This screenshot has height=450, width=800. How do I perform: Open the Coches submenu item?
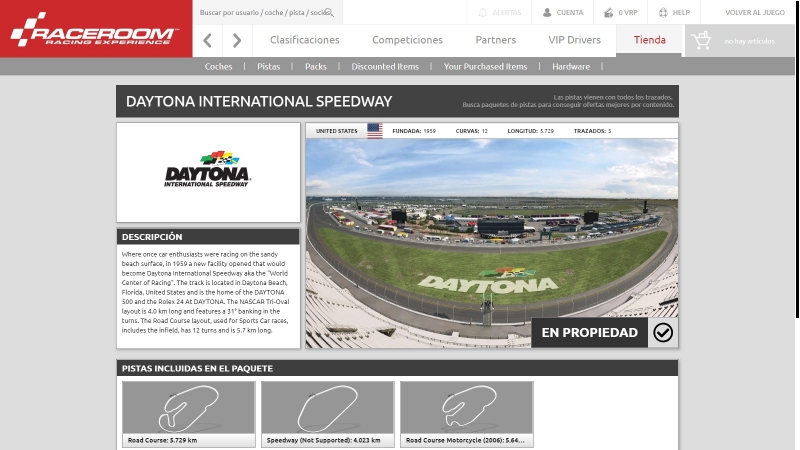tap(218, 66)
